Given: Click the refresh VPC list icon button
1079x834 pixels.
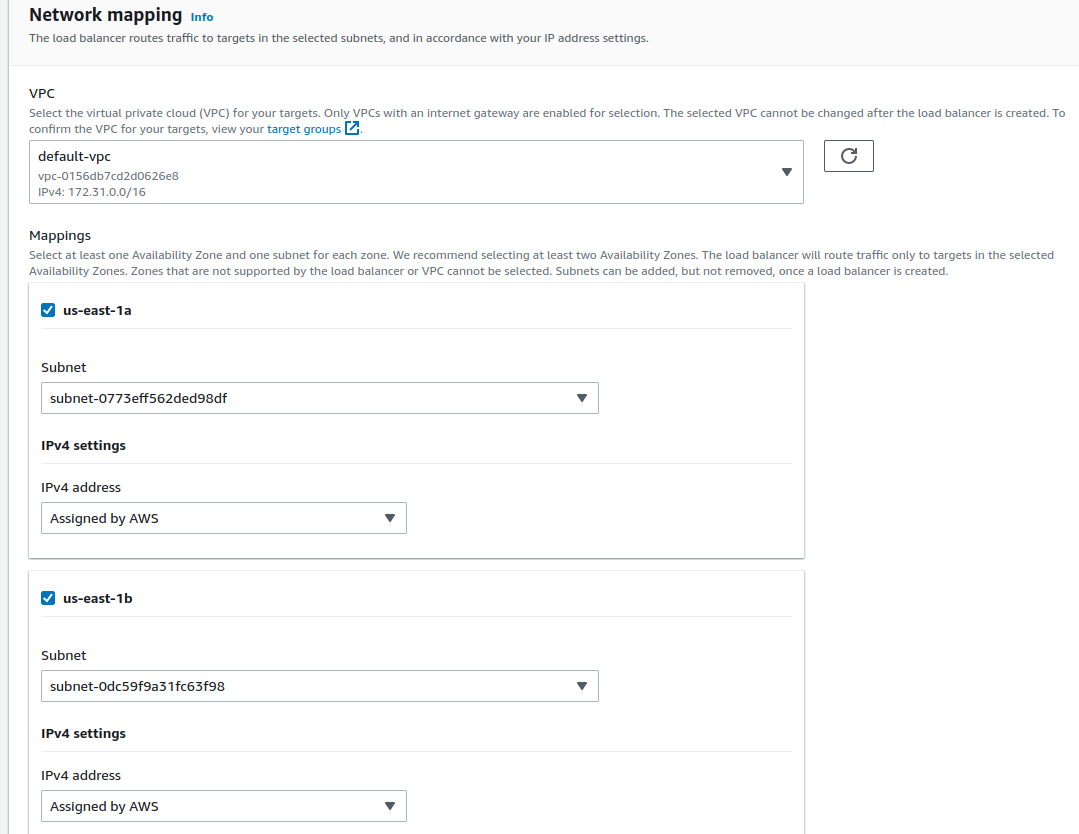Looking at the screenshot, I should [x=848, y=156].
